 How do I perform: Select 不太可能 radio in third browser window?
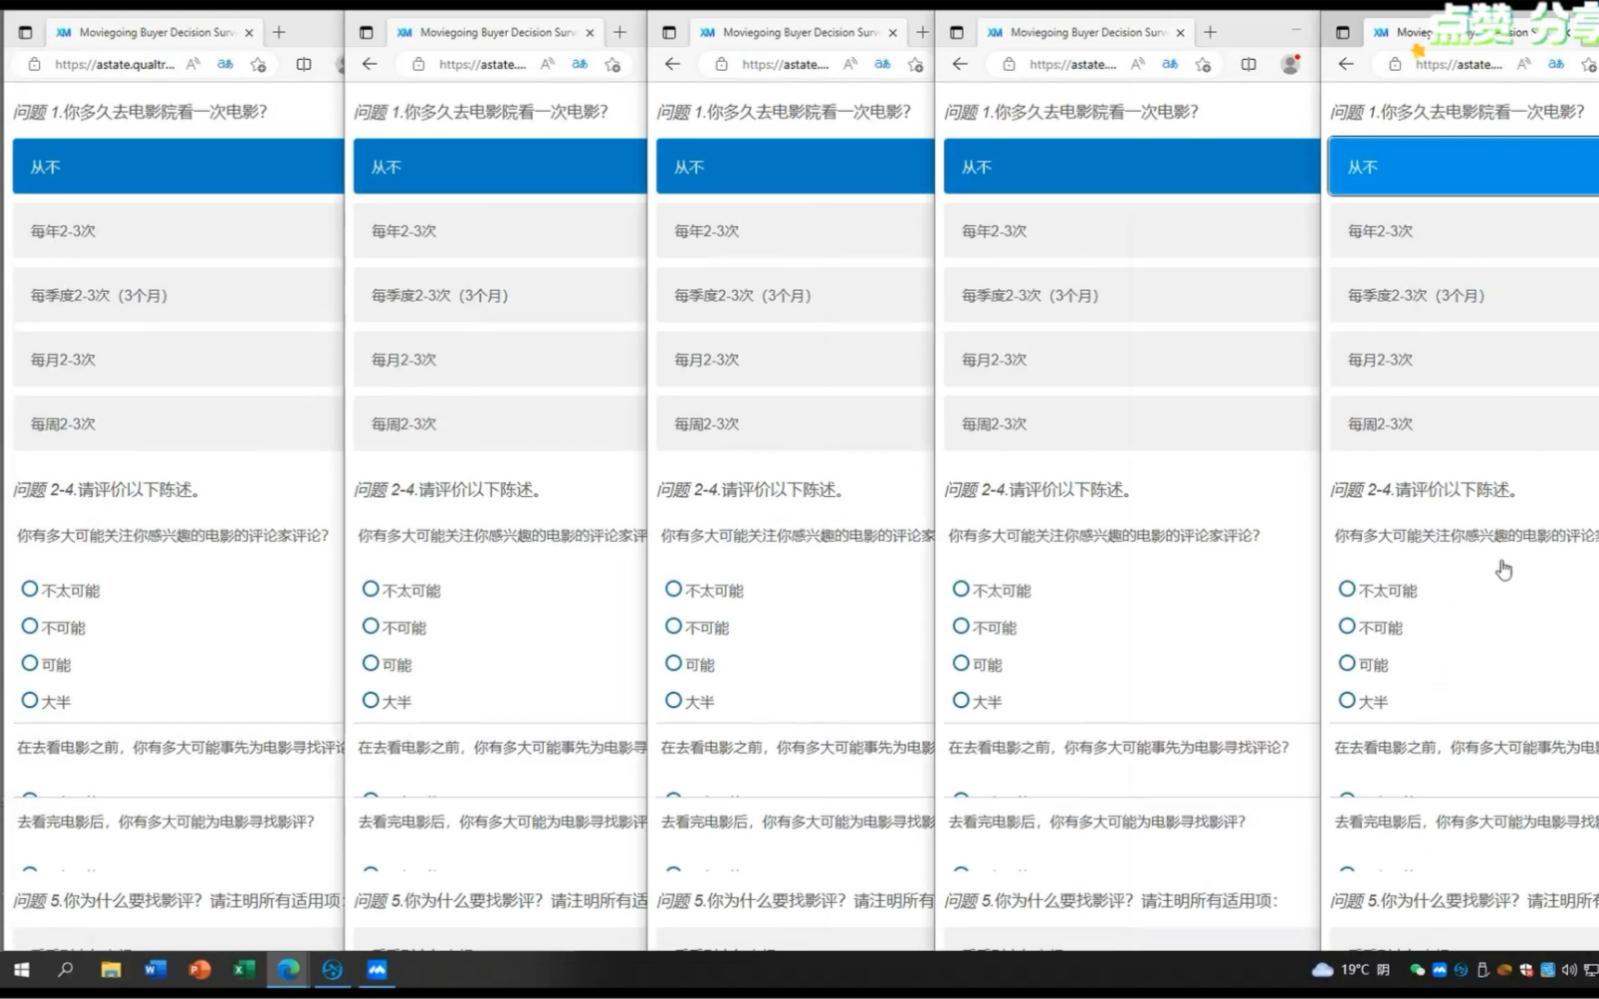[674, 590]
